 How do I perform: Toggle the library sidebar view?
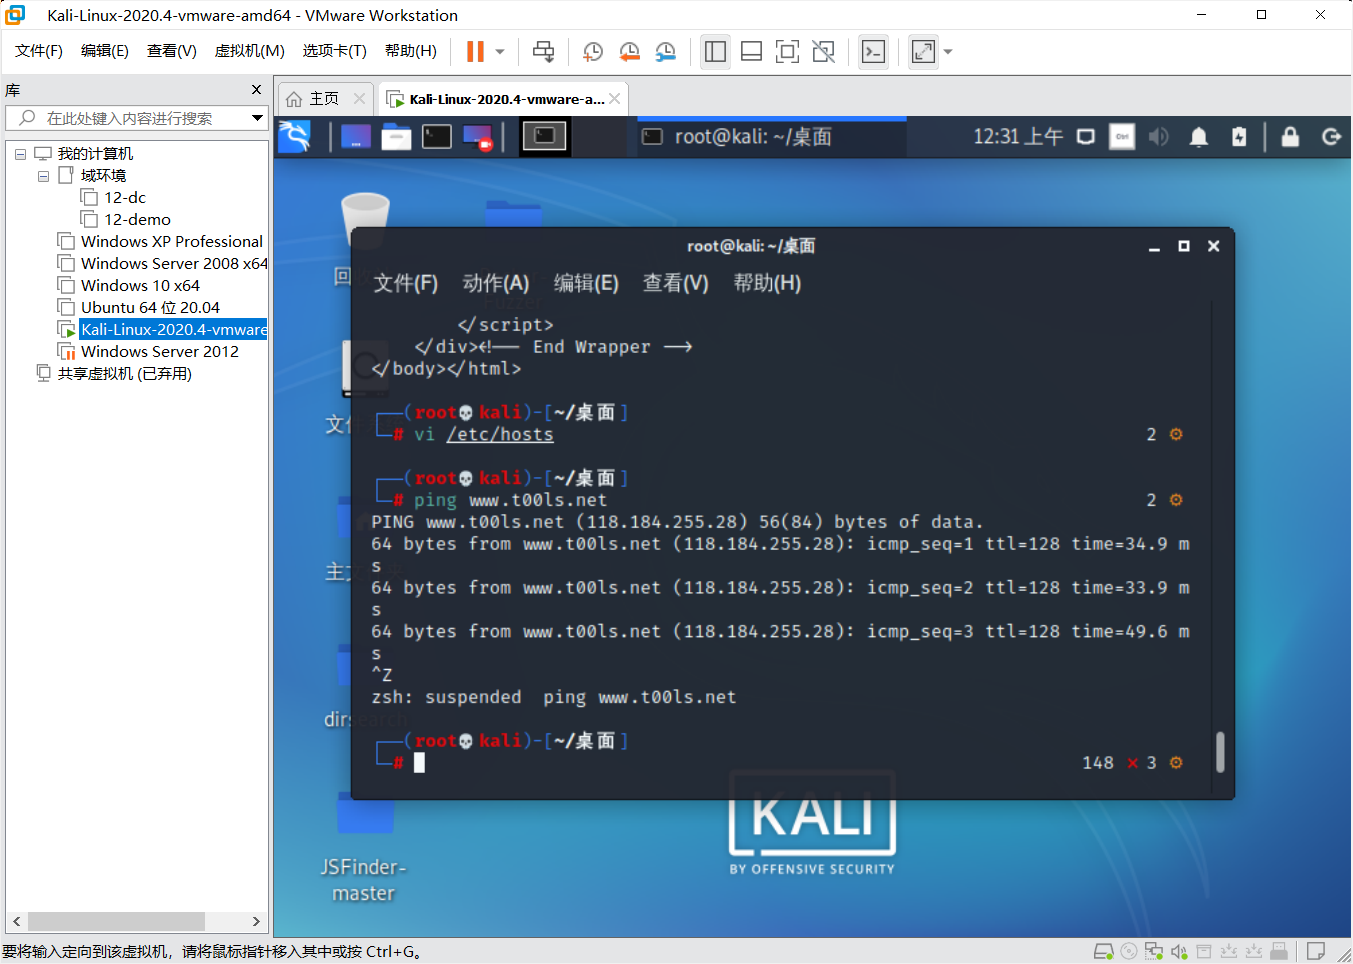point(715,51)
